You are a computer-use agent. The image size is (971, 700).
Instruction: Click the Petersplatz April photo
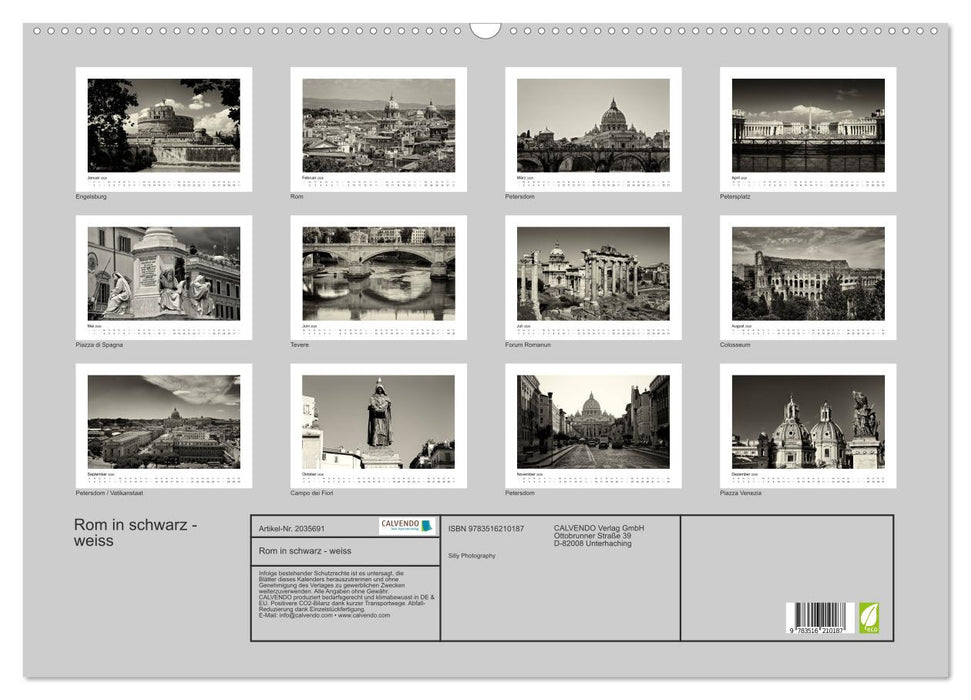[x=808, y=125]
